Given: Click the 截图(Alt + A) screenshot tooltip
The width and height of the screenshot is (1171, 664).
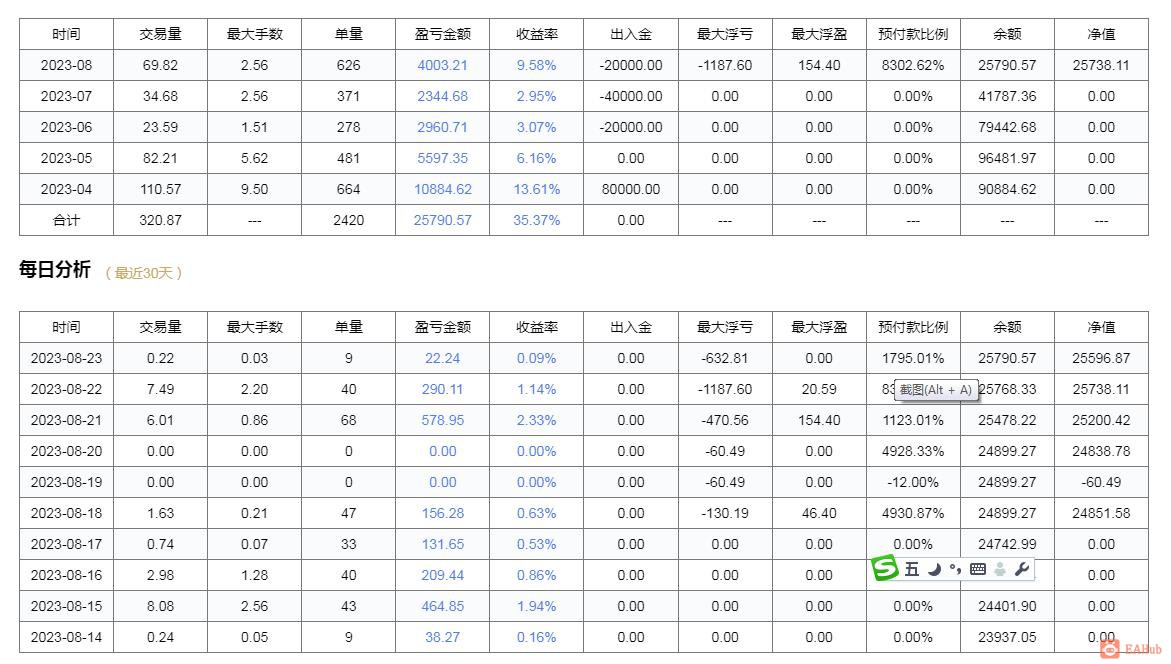Looking at the screenshot, I should [934, 390].
